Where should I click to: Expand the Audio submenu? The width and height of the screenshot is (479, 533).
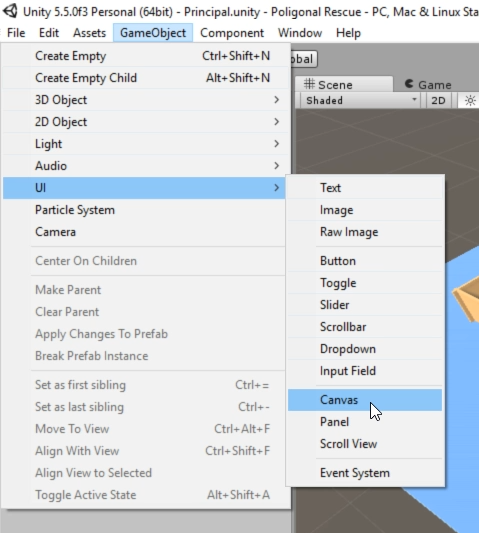145,166
